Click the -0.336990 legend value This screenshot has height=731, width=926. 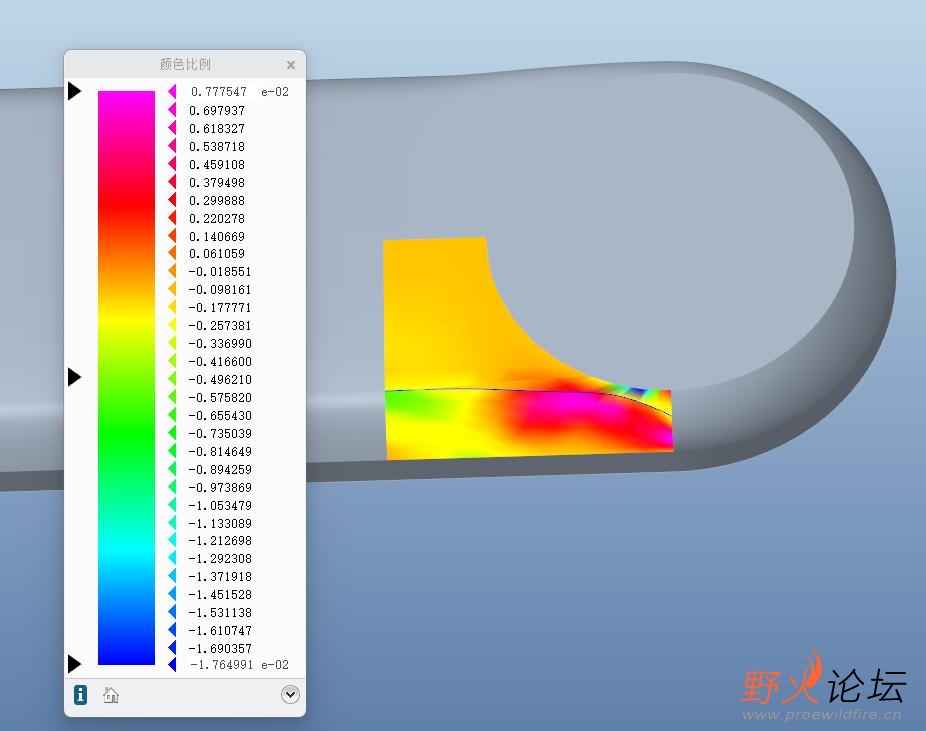(220, 344)
